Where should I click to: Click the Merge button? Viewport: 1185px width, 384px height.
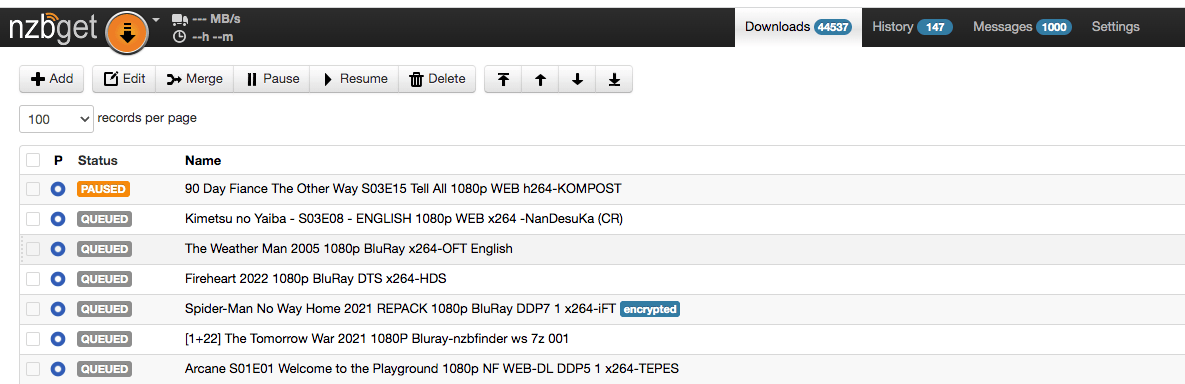pyautogui.click(x=194, y=79)
